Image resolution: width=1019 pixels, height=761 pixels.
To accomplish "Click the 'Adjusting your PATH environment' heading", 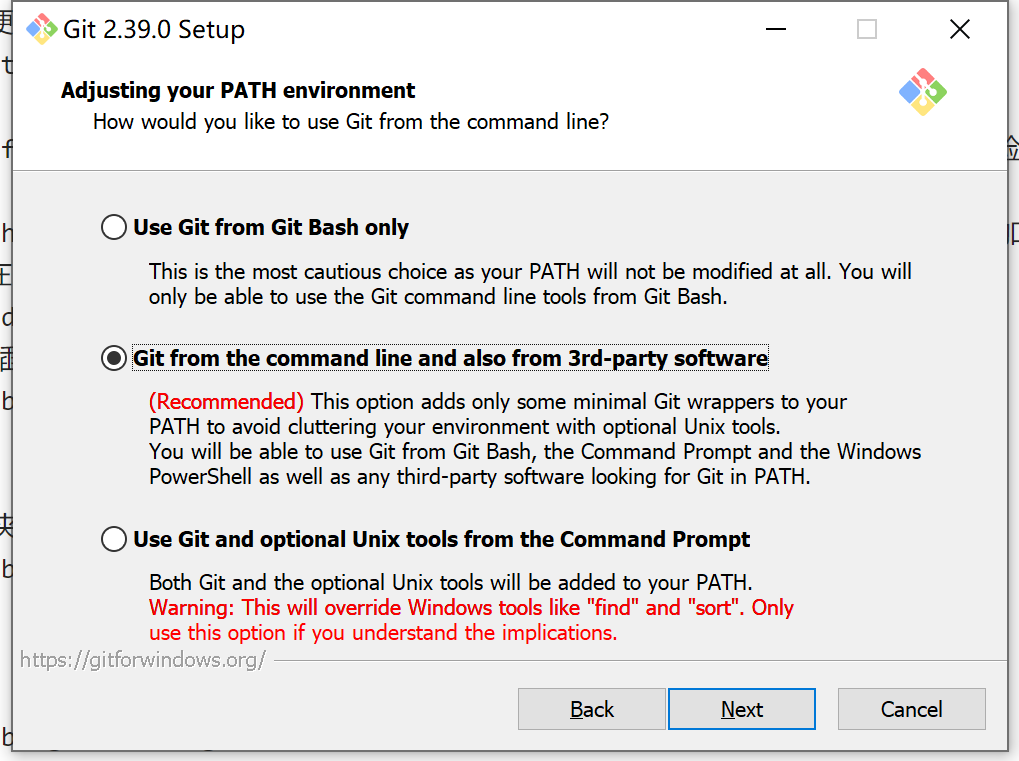I will [x=237, y=90].
